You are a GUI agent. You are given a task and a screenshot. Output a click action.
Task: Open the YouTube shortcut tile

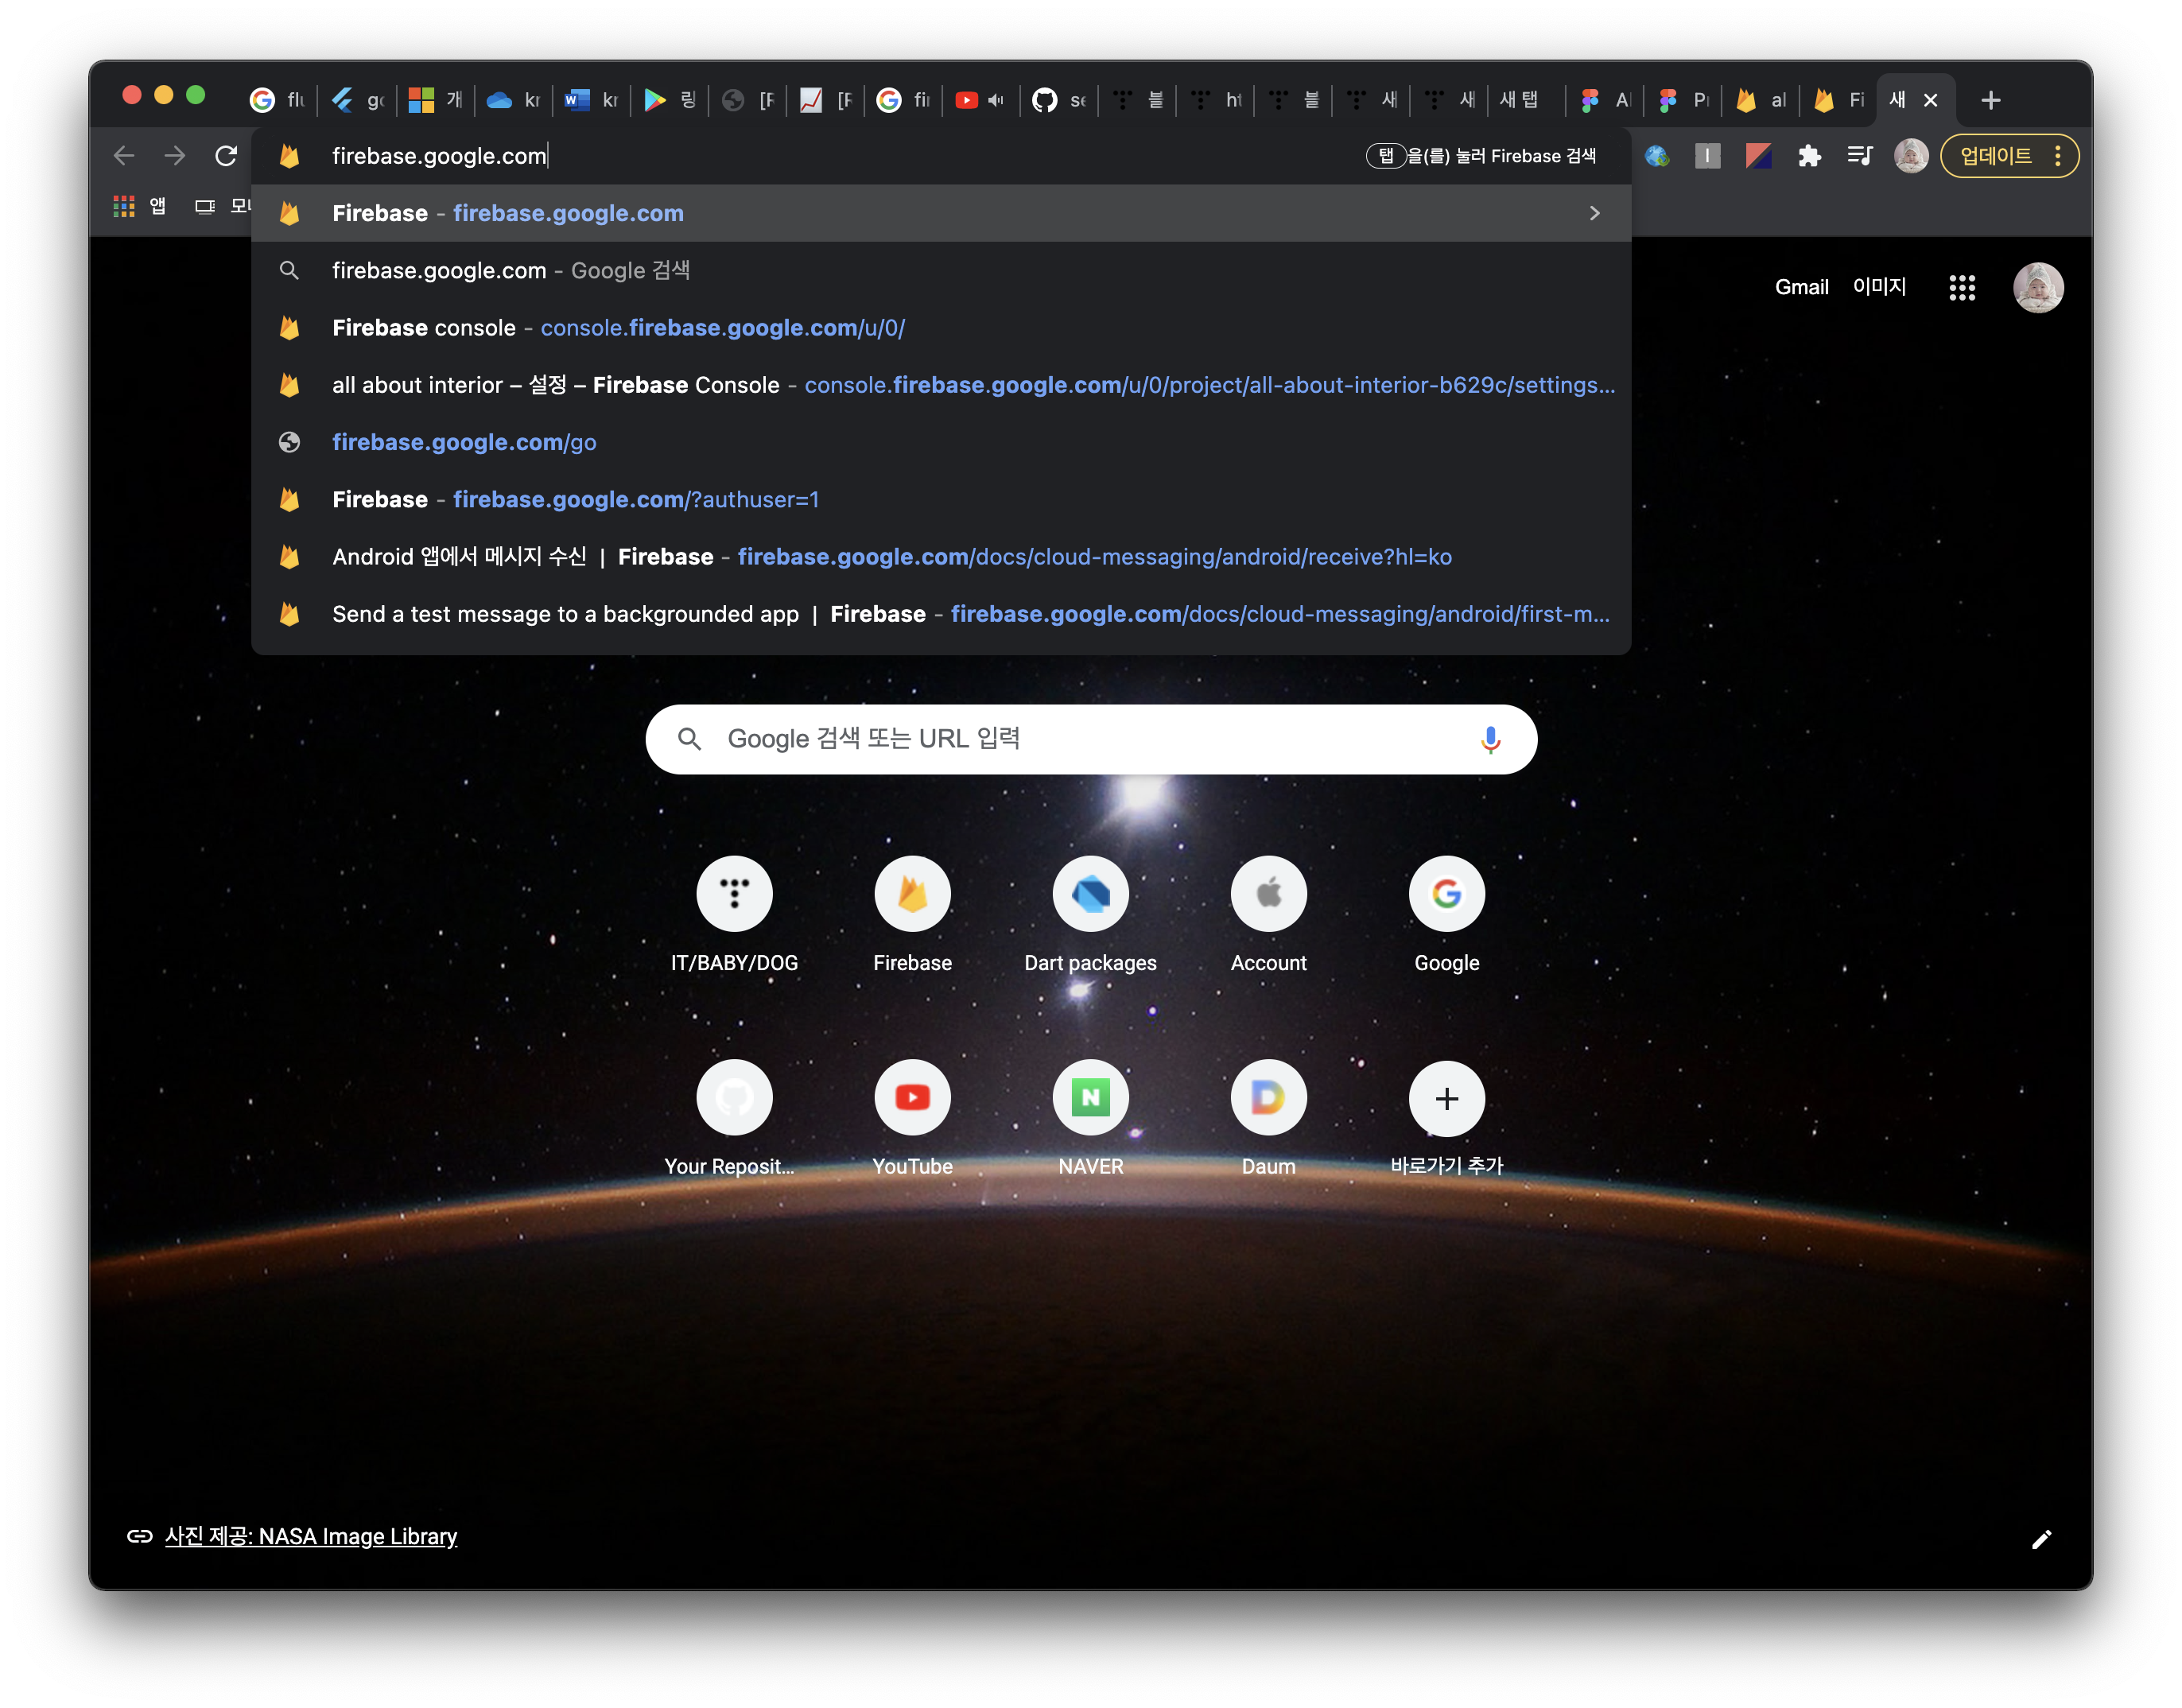[912, 1098]
